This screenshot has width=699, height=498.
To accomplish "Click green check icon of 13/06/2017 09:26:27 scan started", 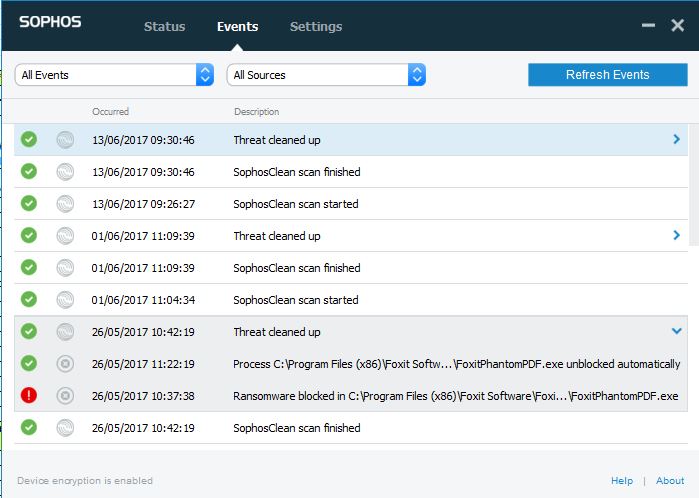I will tap(29, 203).
